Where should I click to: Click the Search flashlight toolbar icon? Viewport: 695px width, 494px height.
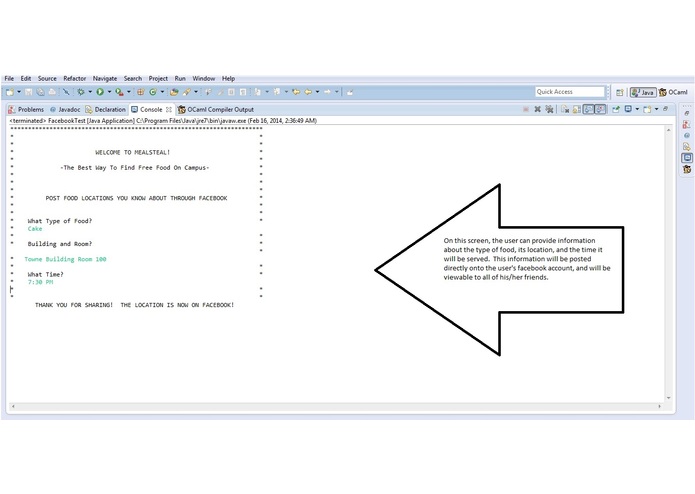tap(187, 92)
